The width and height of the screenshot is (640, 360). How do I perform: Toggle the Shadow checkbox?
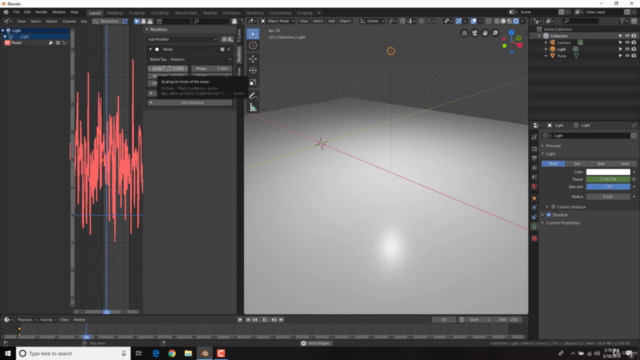549,215
